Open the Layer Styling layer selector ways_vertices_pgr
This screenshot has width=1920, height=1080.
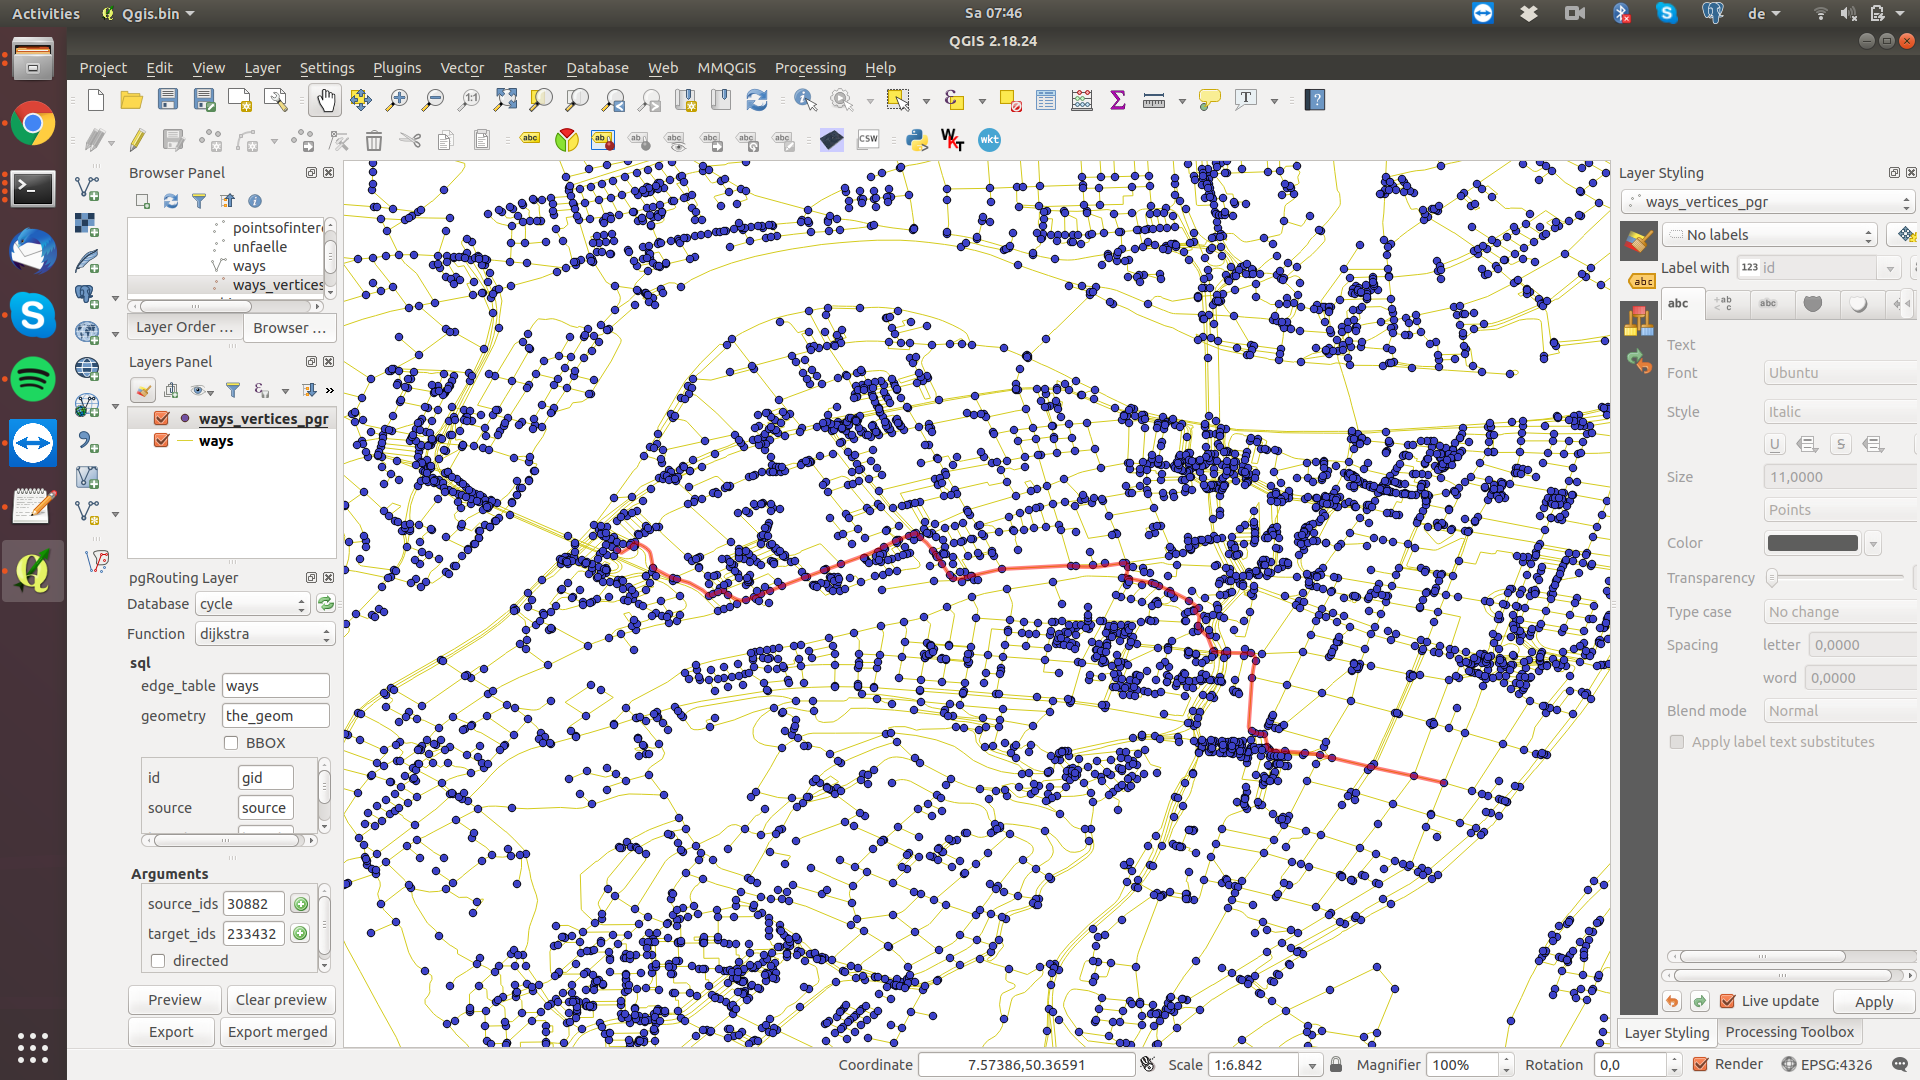coord(1768,202)
